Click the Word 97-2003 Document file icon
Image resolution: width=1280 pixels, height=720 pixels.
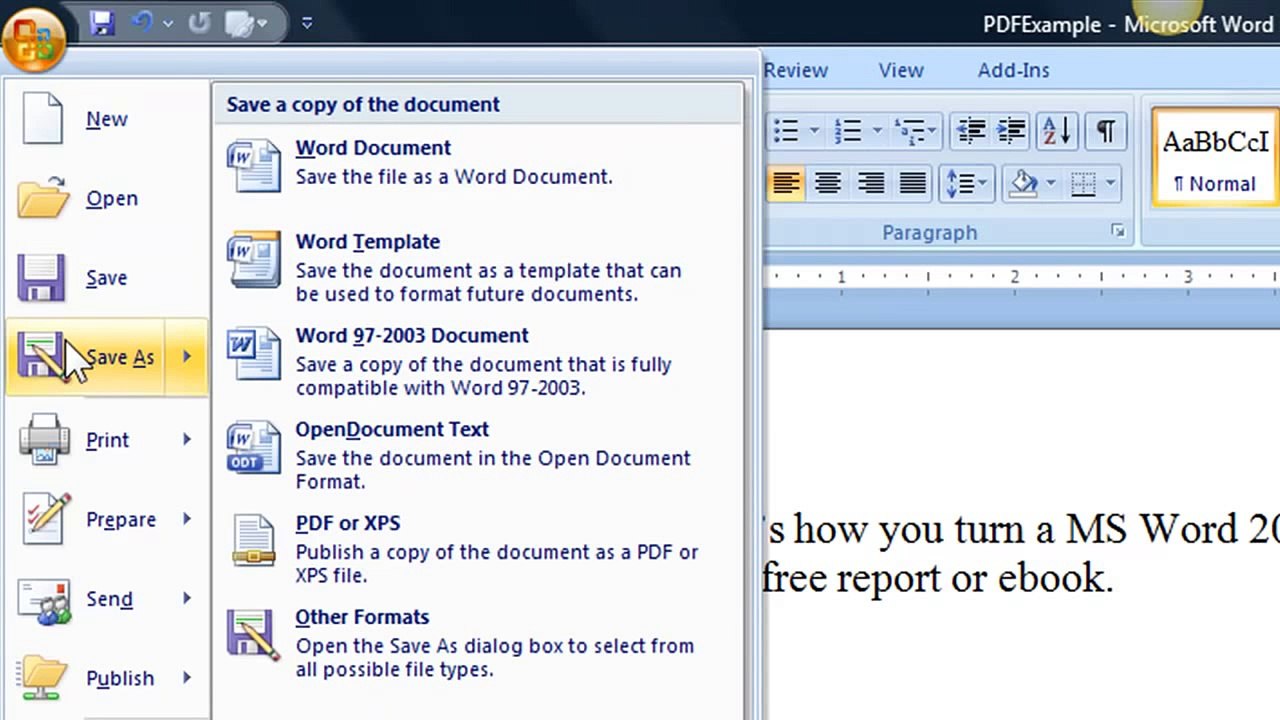[254, 353]
